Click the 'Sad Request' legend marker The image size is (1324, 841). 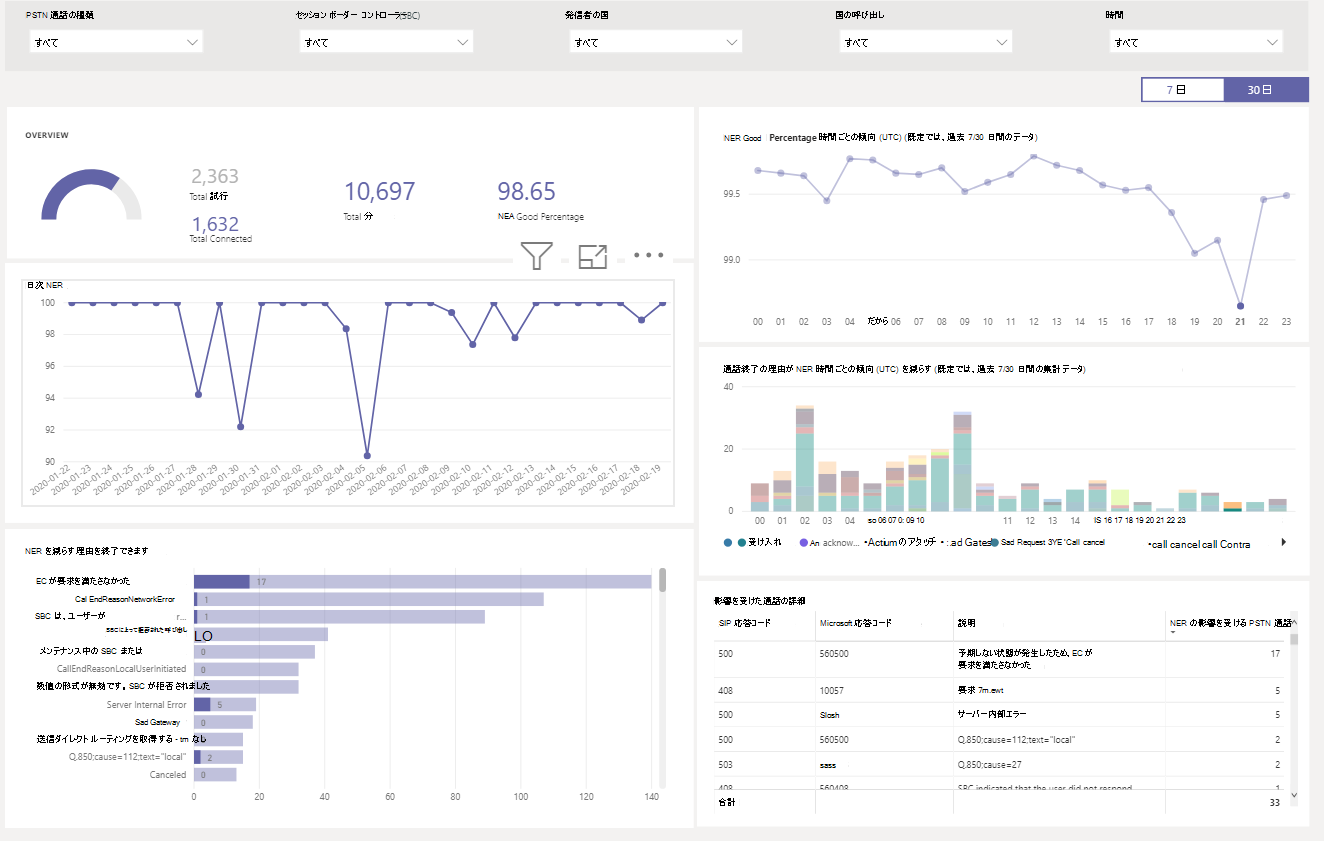(993, 542)
